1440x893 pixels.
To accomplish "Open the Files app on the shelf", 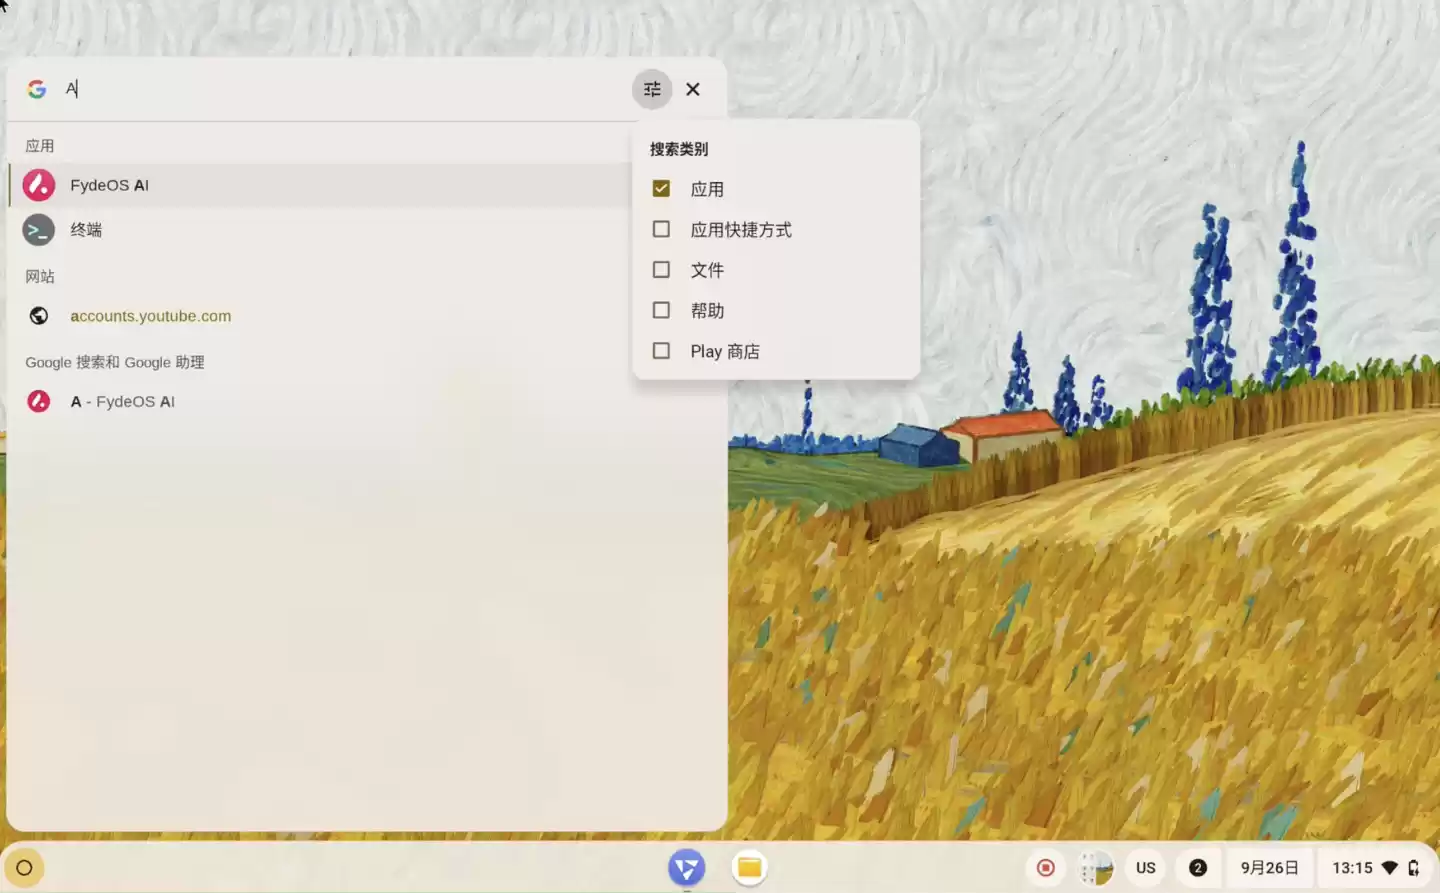I will pyautogui.click(x=749, y=868).
